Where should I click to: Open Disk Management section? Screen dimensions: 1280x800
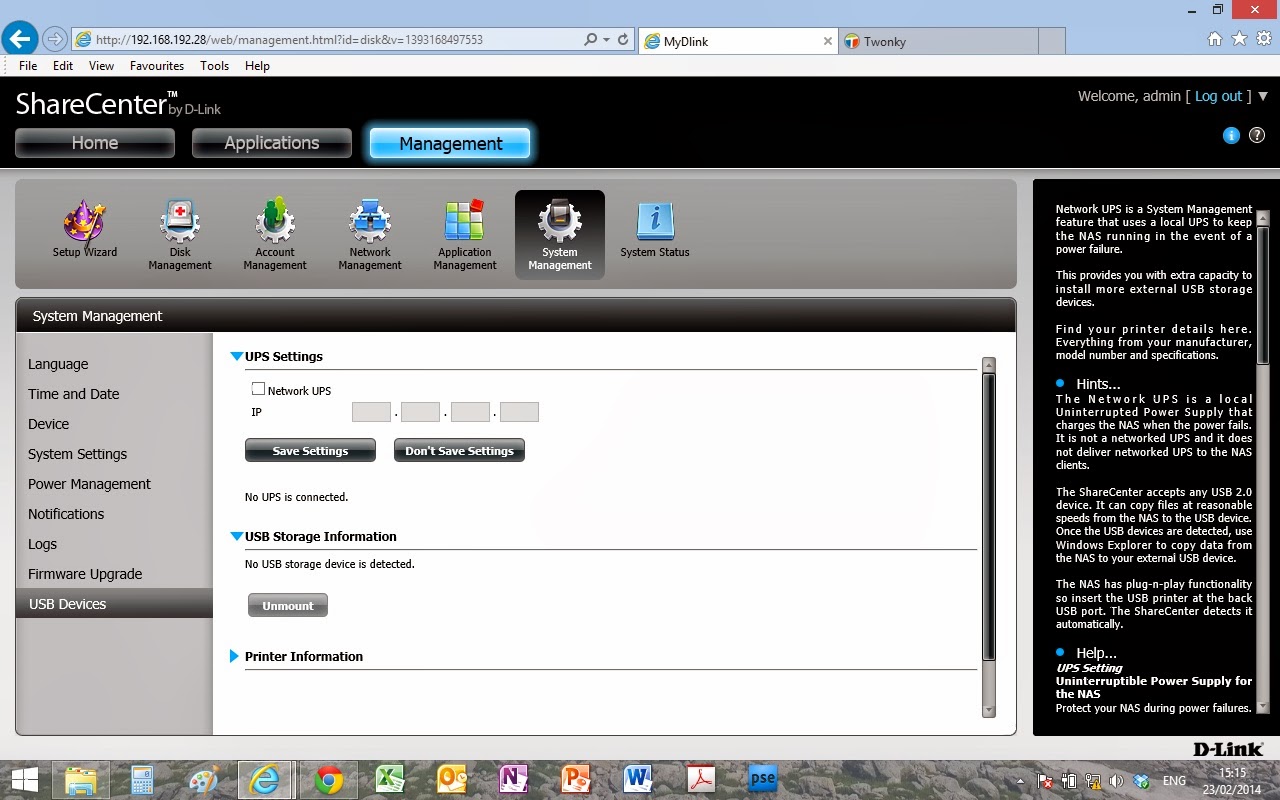pos(180,235)
